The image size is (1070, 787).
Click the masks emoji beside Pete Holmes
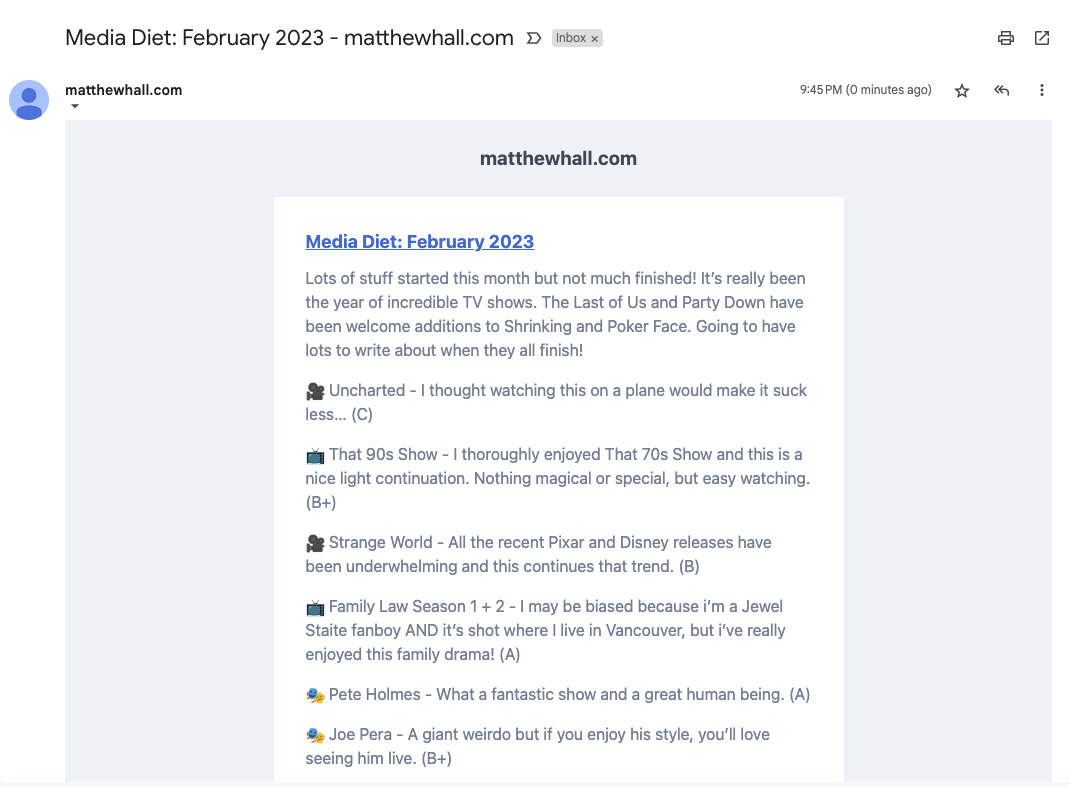(315, 695)
